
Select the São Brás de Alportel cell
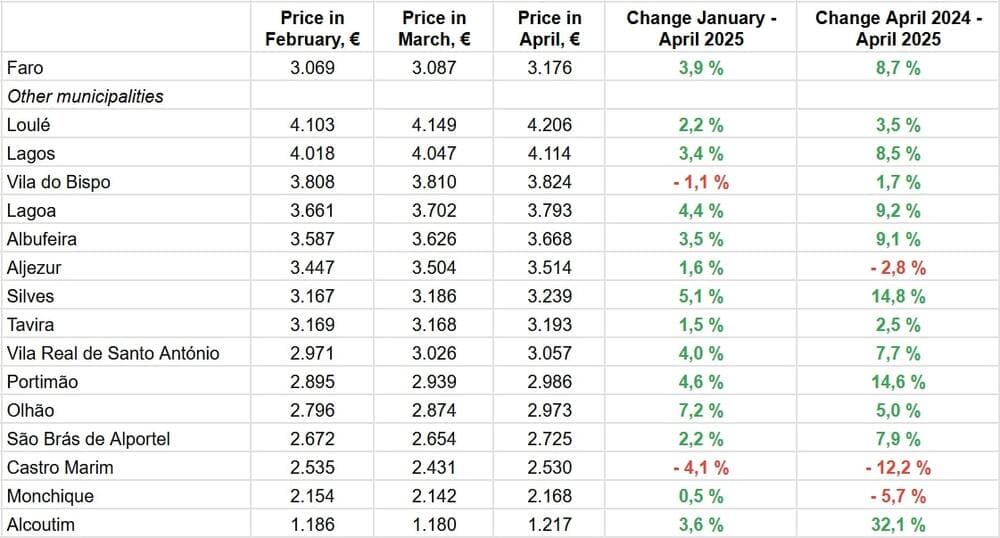88,439
